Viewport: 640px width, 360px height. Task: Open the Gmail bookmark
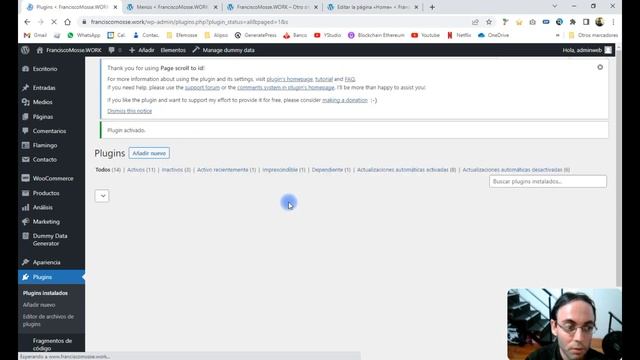click(x=36, y=36)
